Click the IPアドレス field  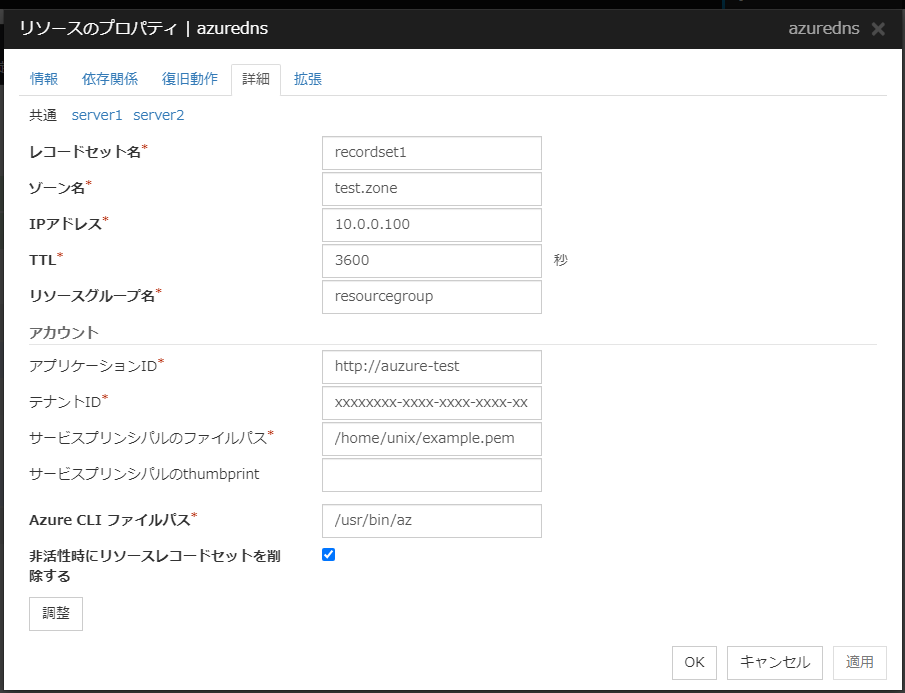pyautogui.click(x=432, y=225)
